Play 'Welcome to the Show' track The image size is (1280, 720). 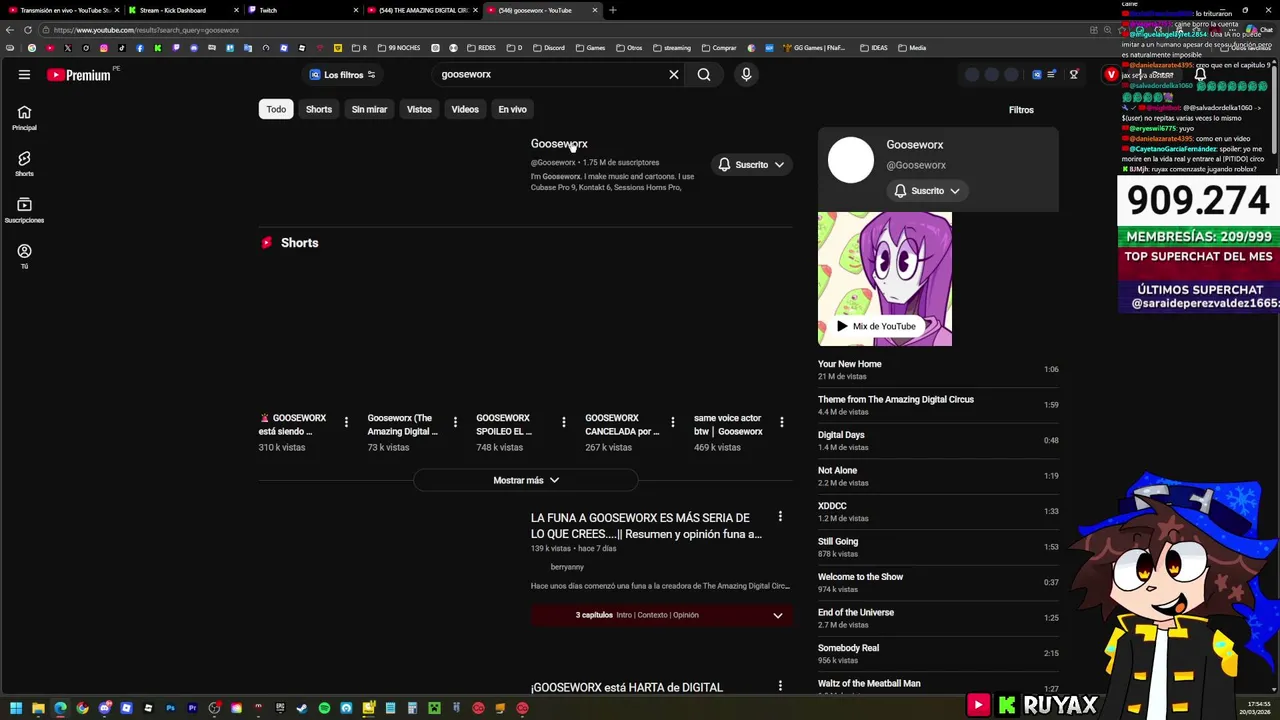pyautogui.click(x=938, y=583)
